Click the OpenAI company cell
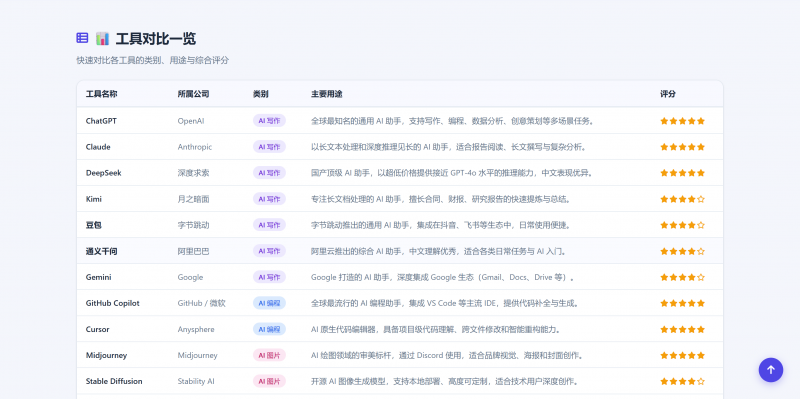Viewport: 800px width, 399px height. 191,121
